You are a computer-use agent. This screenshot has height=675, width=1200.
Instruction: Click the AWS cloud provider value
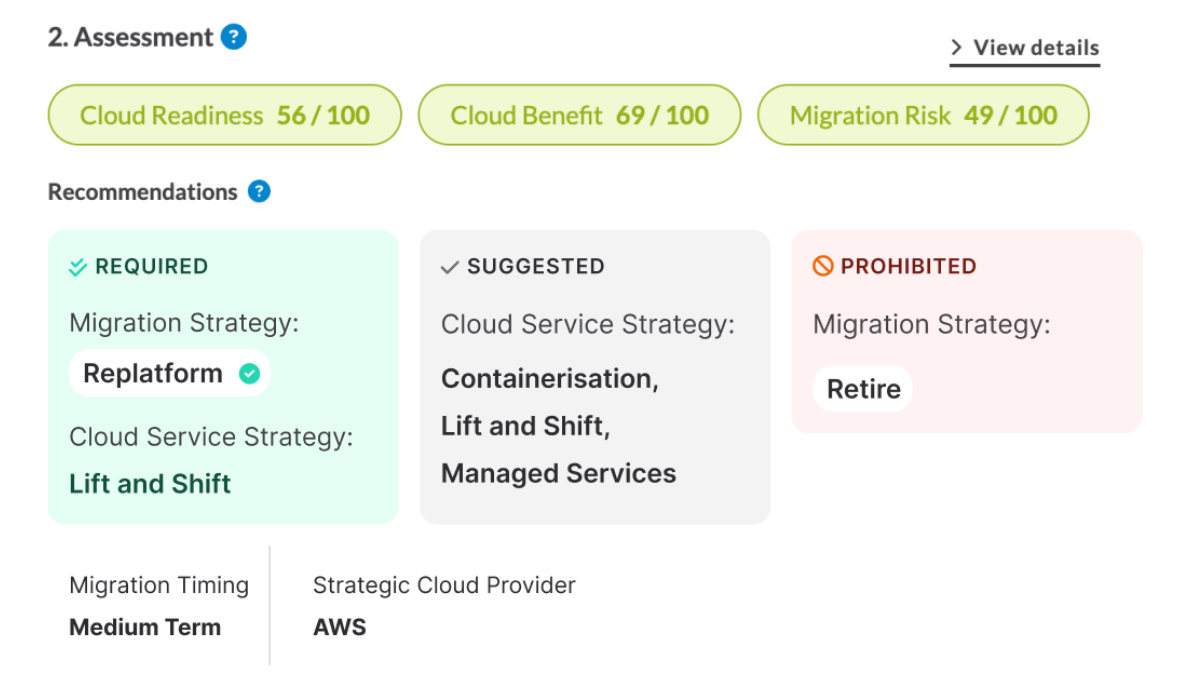click(x=340, y=628)
